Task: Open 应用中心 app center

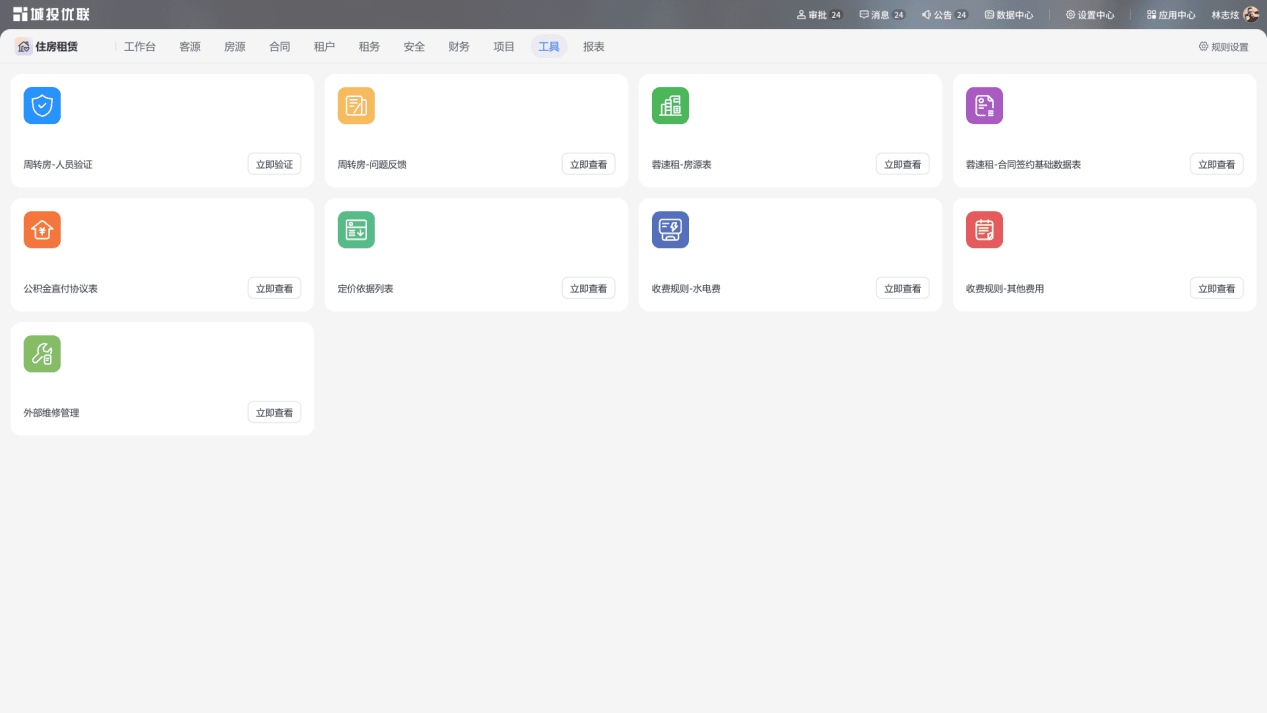Action: (x=1171, y=15)
